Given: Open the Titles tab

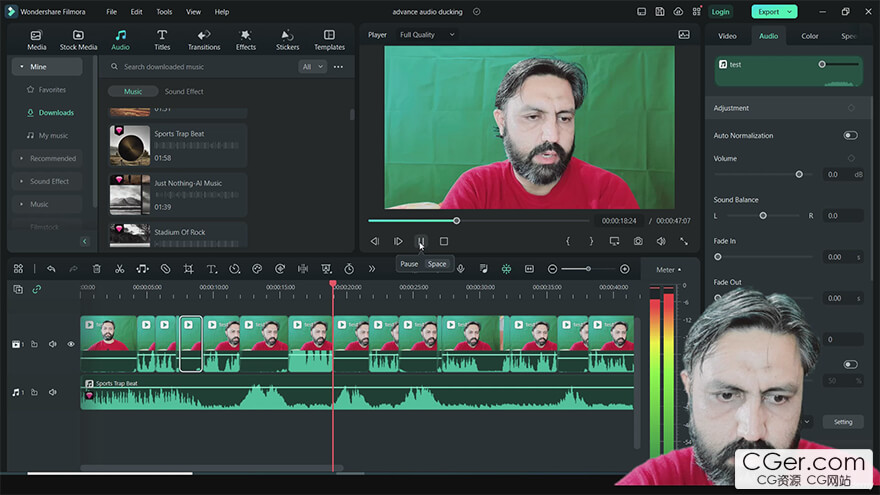Looking at the screenshot, I should tap(162, 40).
